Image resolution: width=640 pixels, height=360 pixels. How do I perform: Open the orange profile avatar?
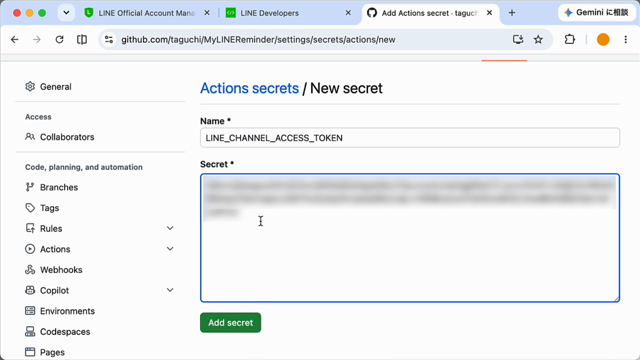tap(603, 40)
